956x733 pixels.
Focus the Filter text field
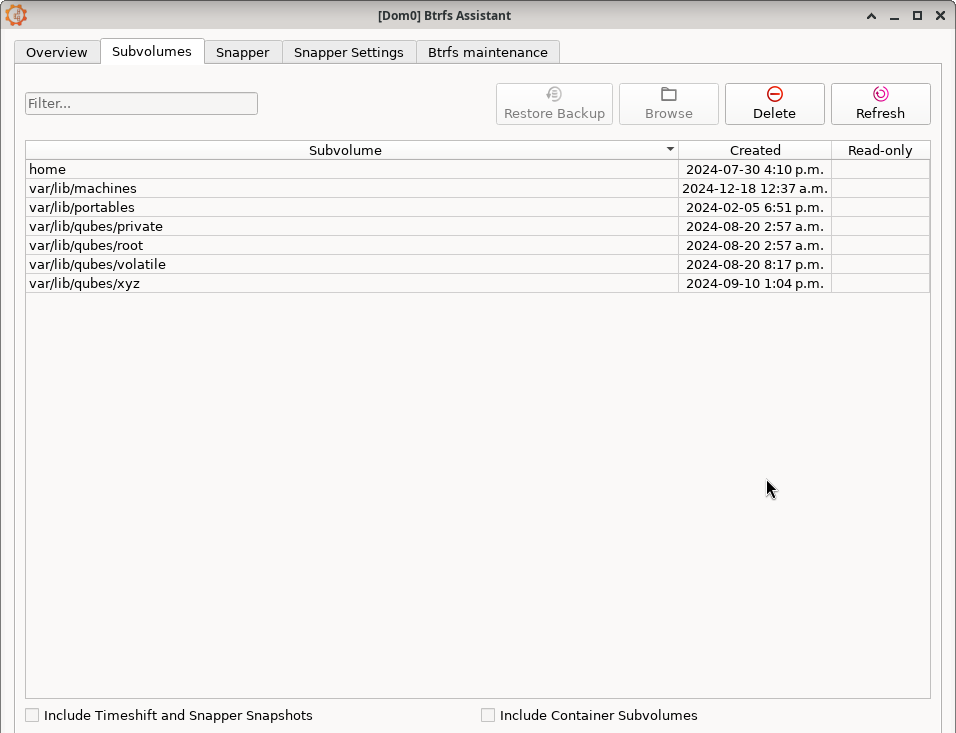pos(141,104)
